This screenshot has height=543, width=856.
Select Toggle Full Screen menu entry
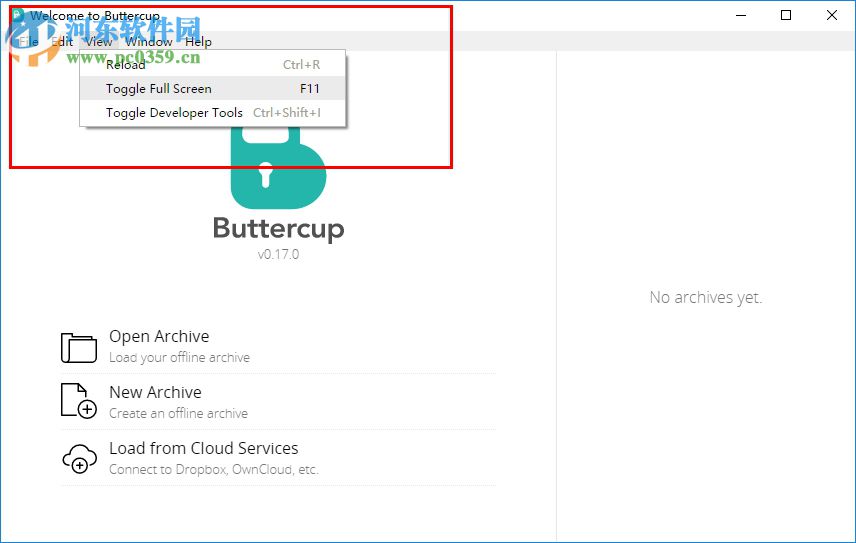pyautogui.click(x=212, y=88)
